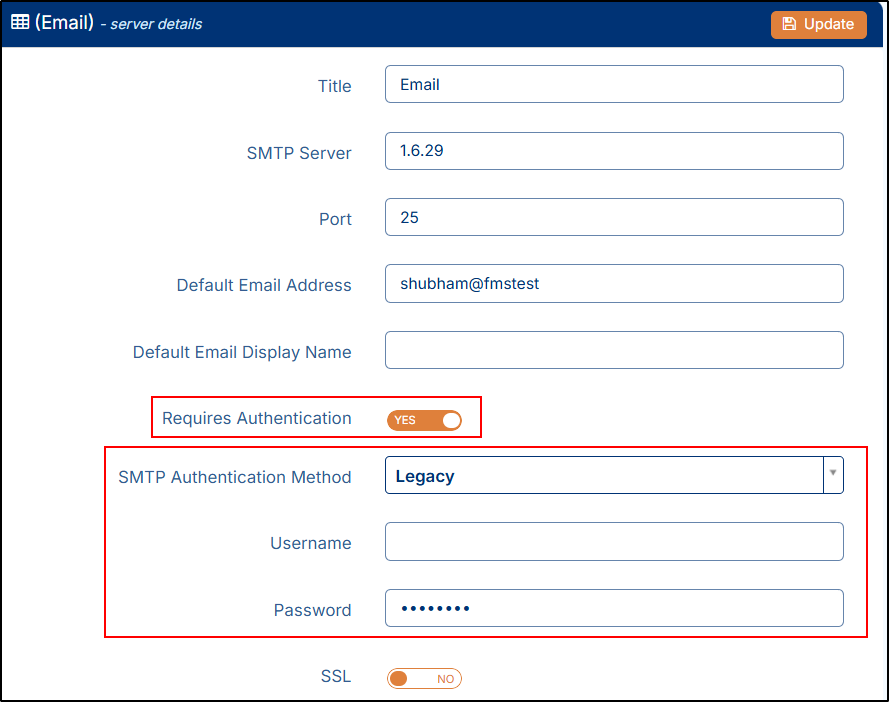The width and height of the screenshot is (889, 702).
Task: Click the Default Email Address field
Action: 613,284
